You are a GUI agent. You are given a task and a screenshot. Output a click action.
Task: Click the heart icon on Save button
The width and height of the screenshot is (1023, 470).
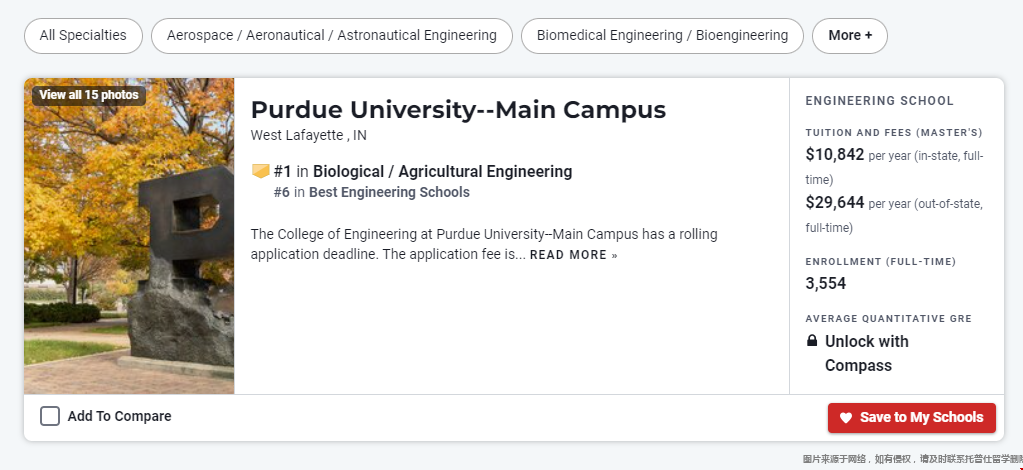(846, 418)
